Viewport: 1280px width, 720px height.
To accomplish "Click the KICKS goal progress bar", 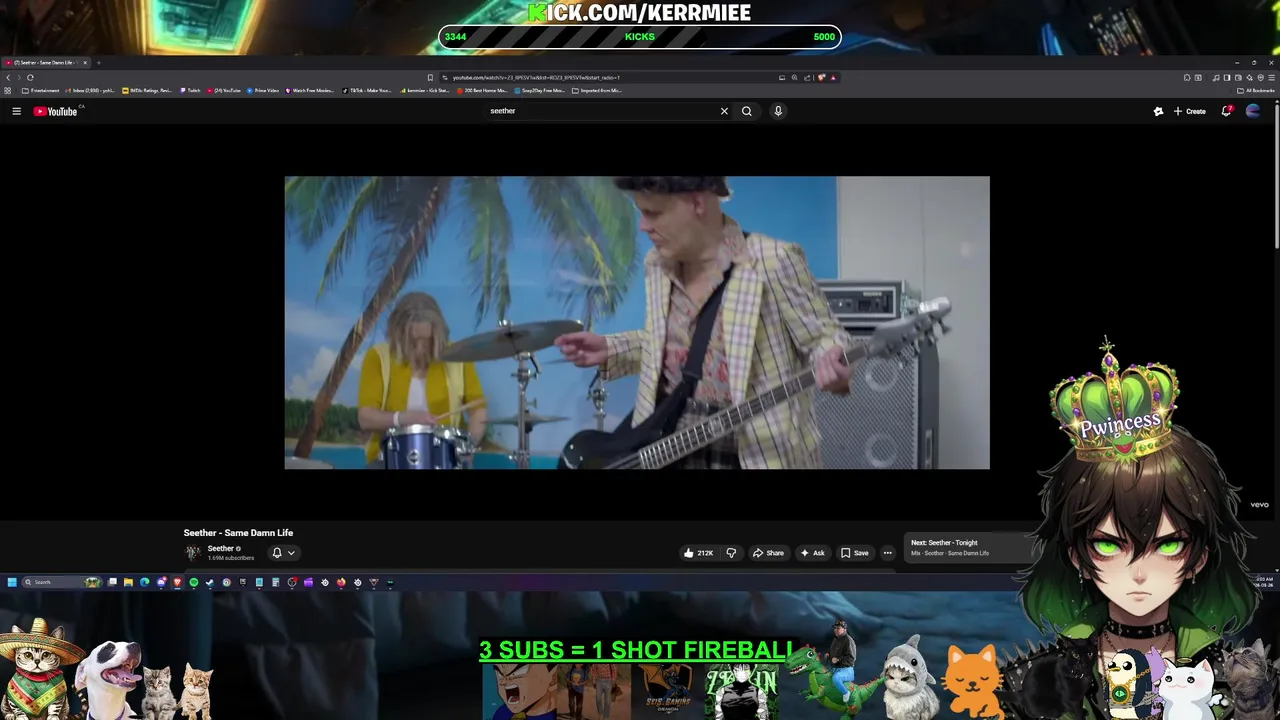I will point(640,37).
